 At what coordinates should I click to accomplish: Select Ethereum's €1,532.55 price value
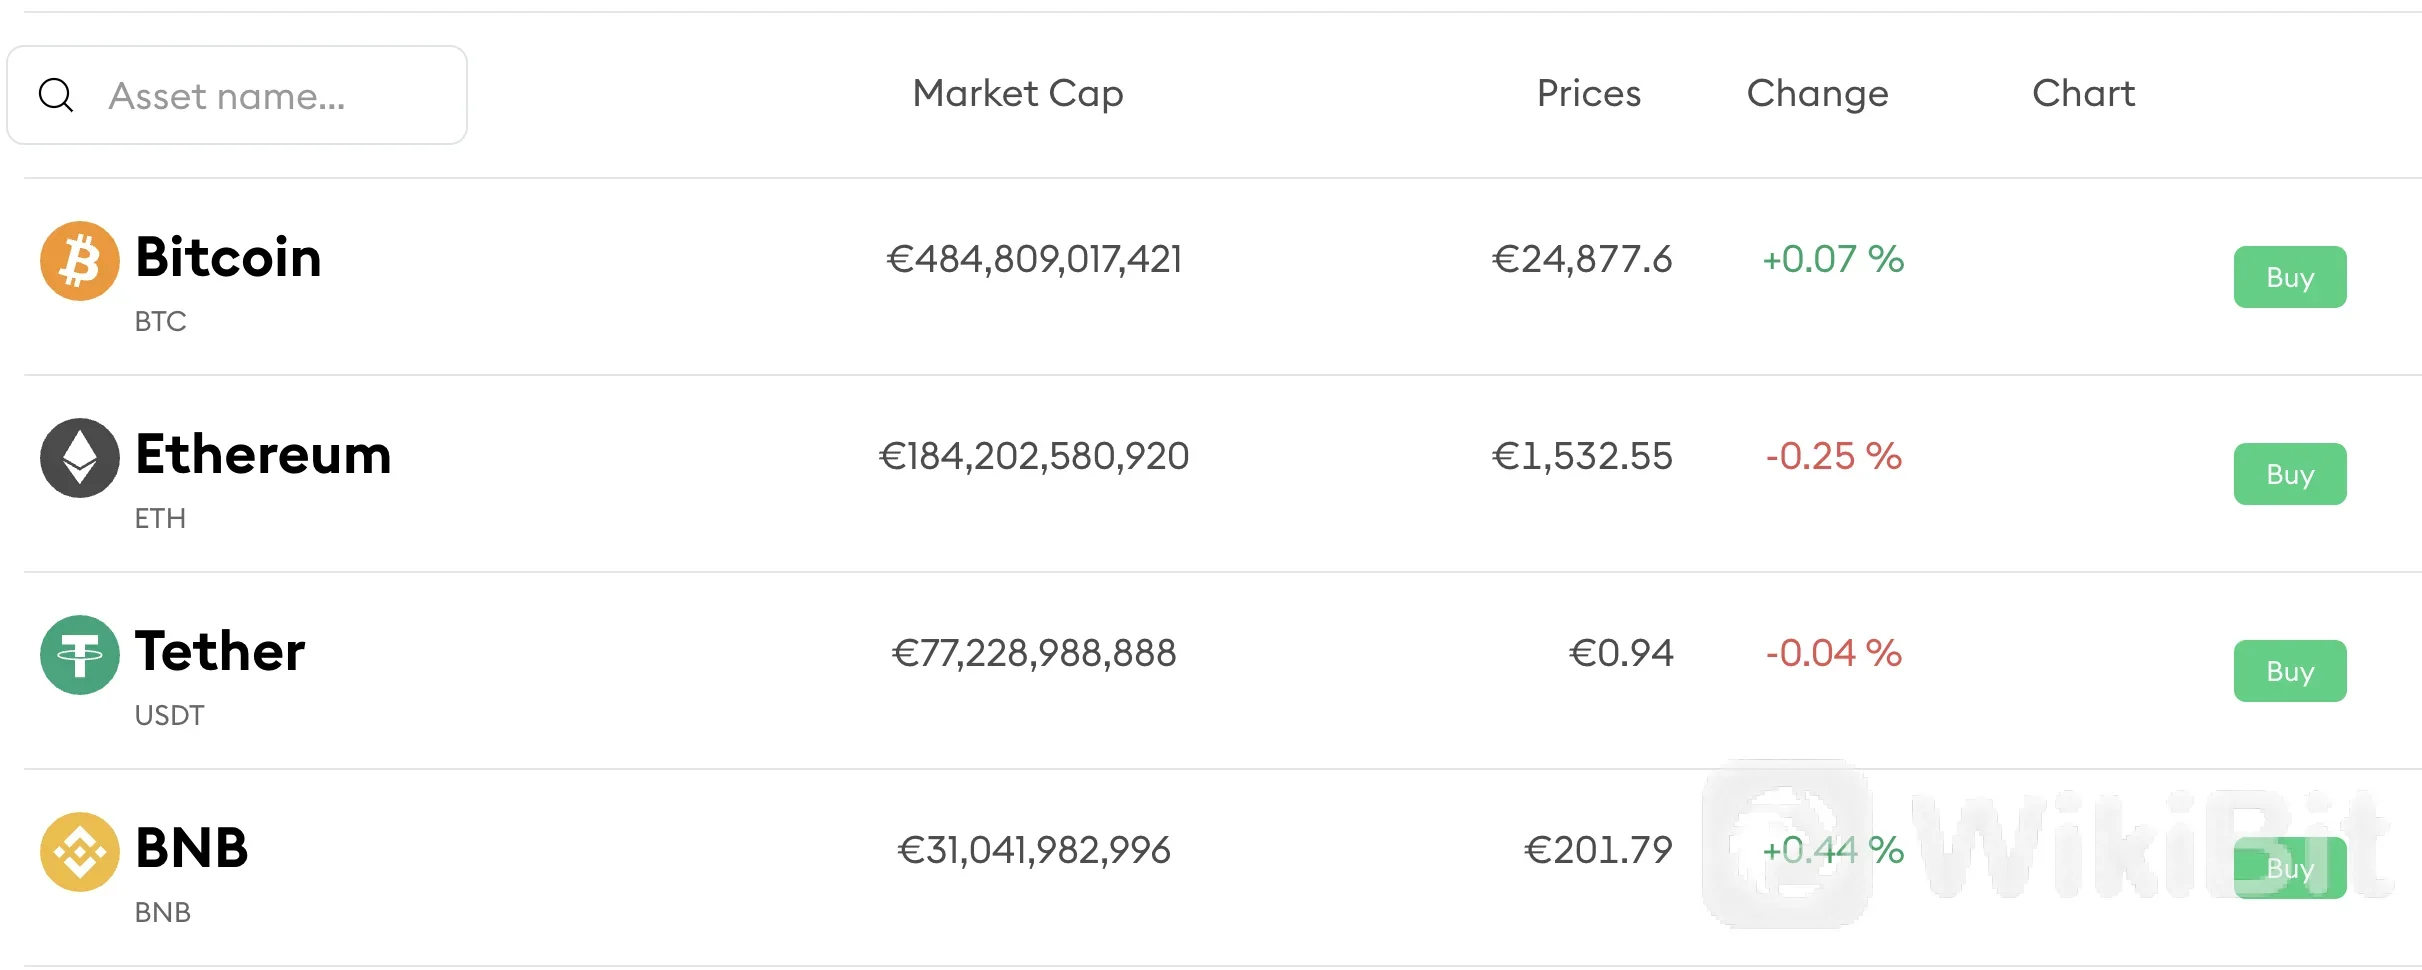pos(1582,457)
